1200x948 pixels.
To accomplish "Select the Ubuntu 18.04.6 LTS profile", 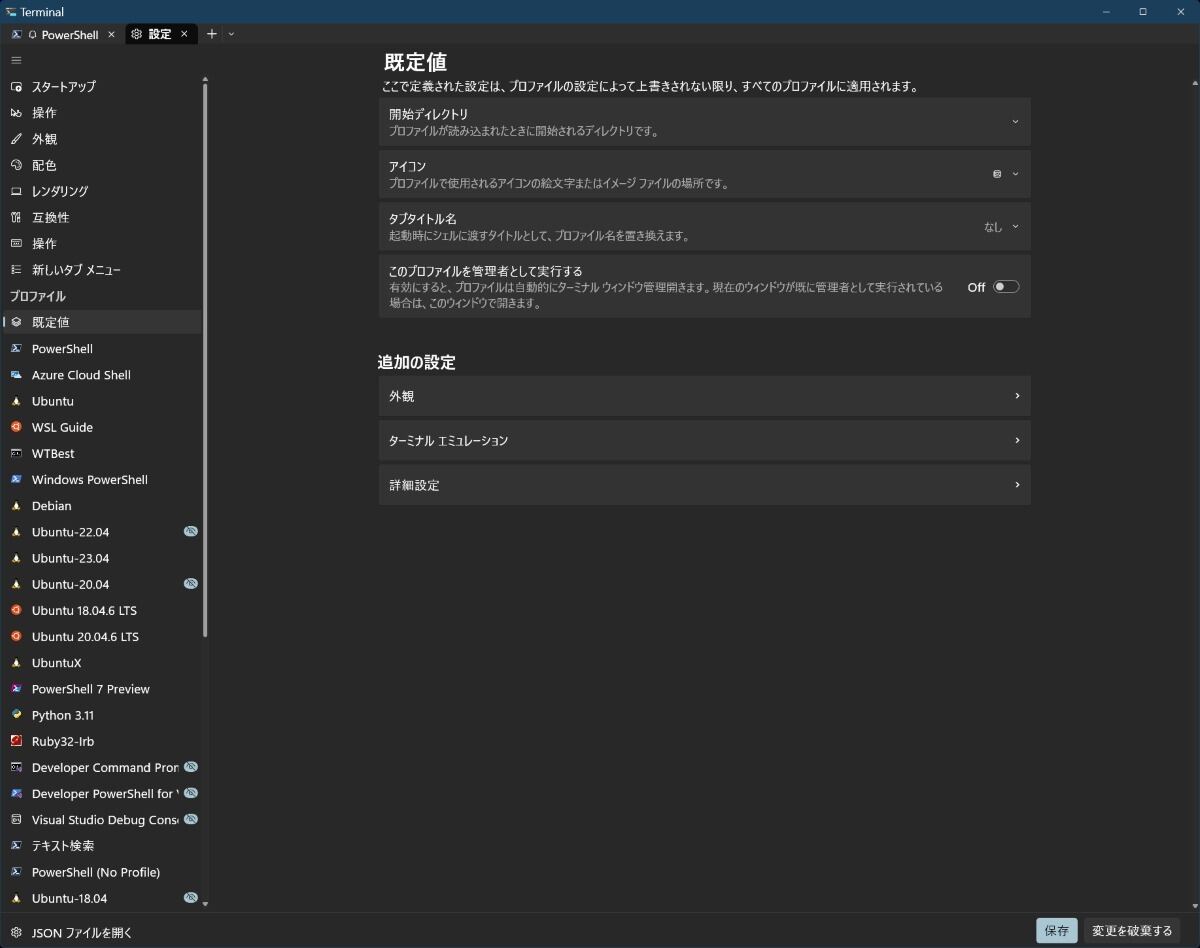I will point(103,610).
